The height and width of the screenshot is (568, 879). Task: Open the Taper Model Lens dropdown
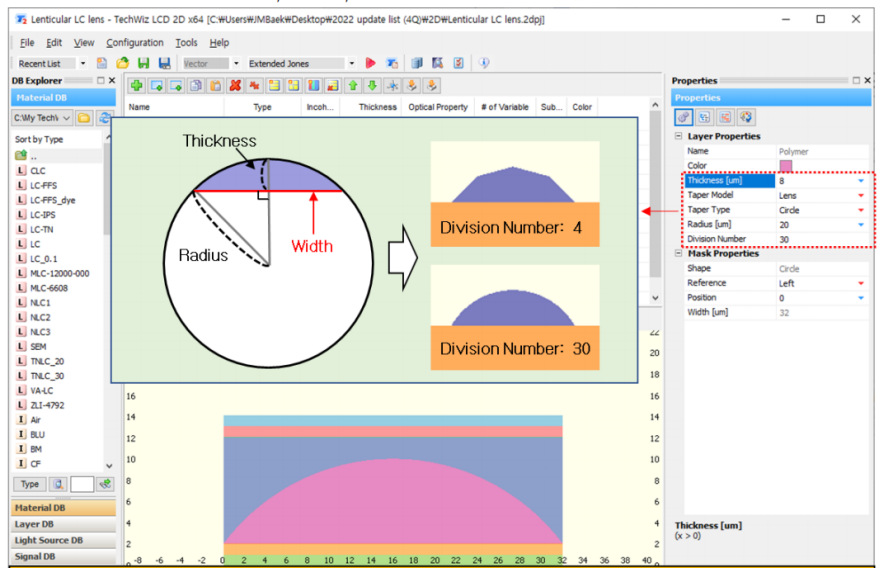[861, 195]
